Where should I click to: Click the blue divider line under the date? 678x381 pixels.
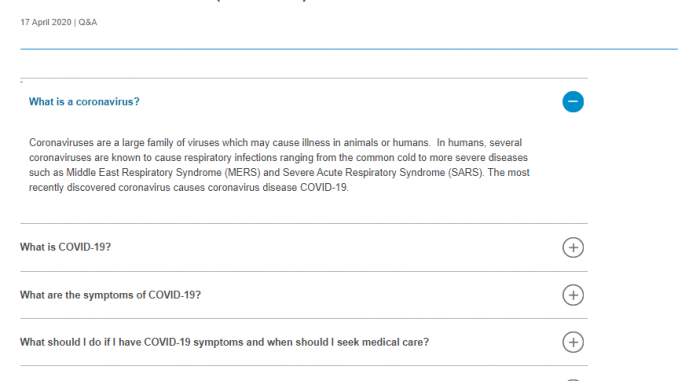349,49
